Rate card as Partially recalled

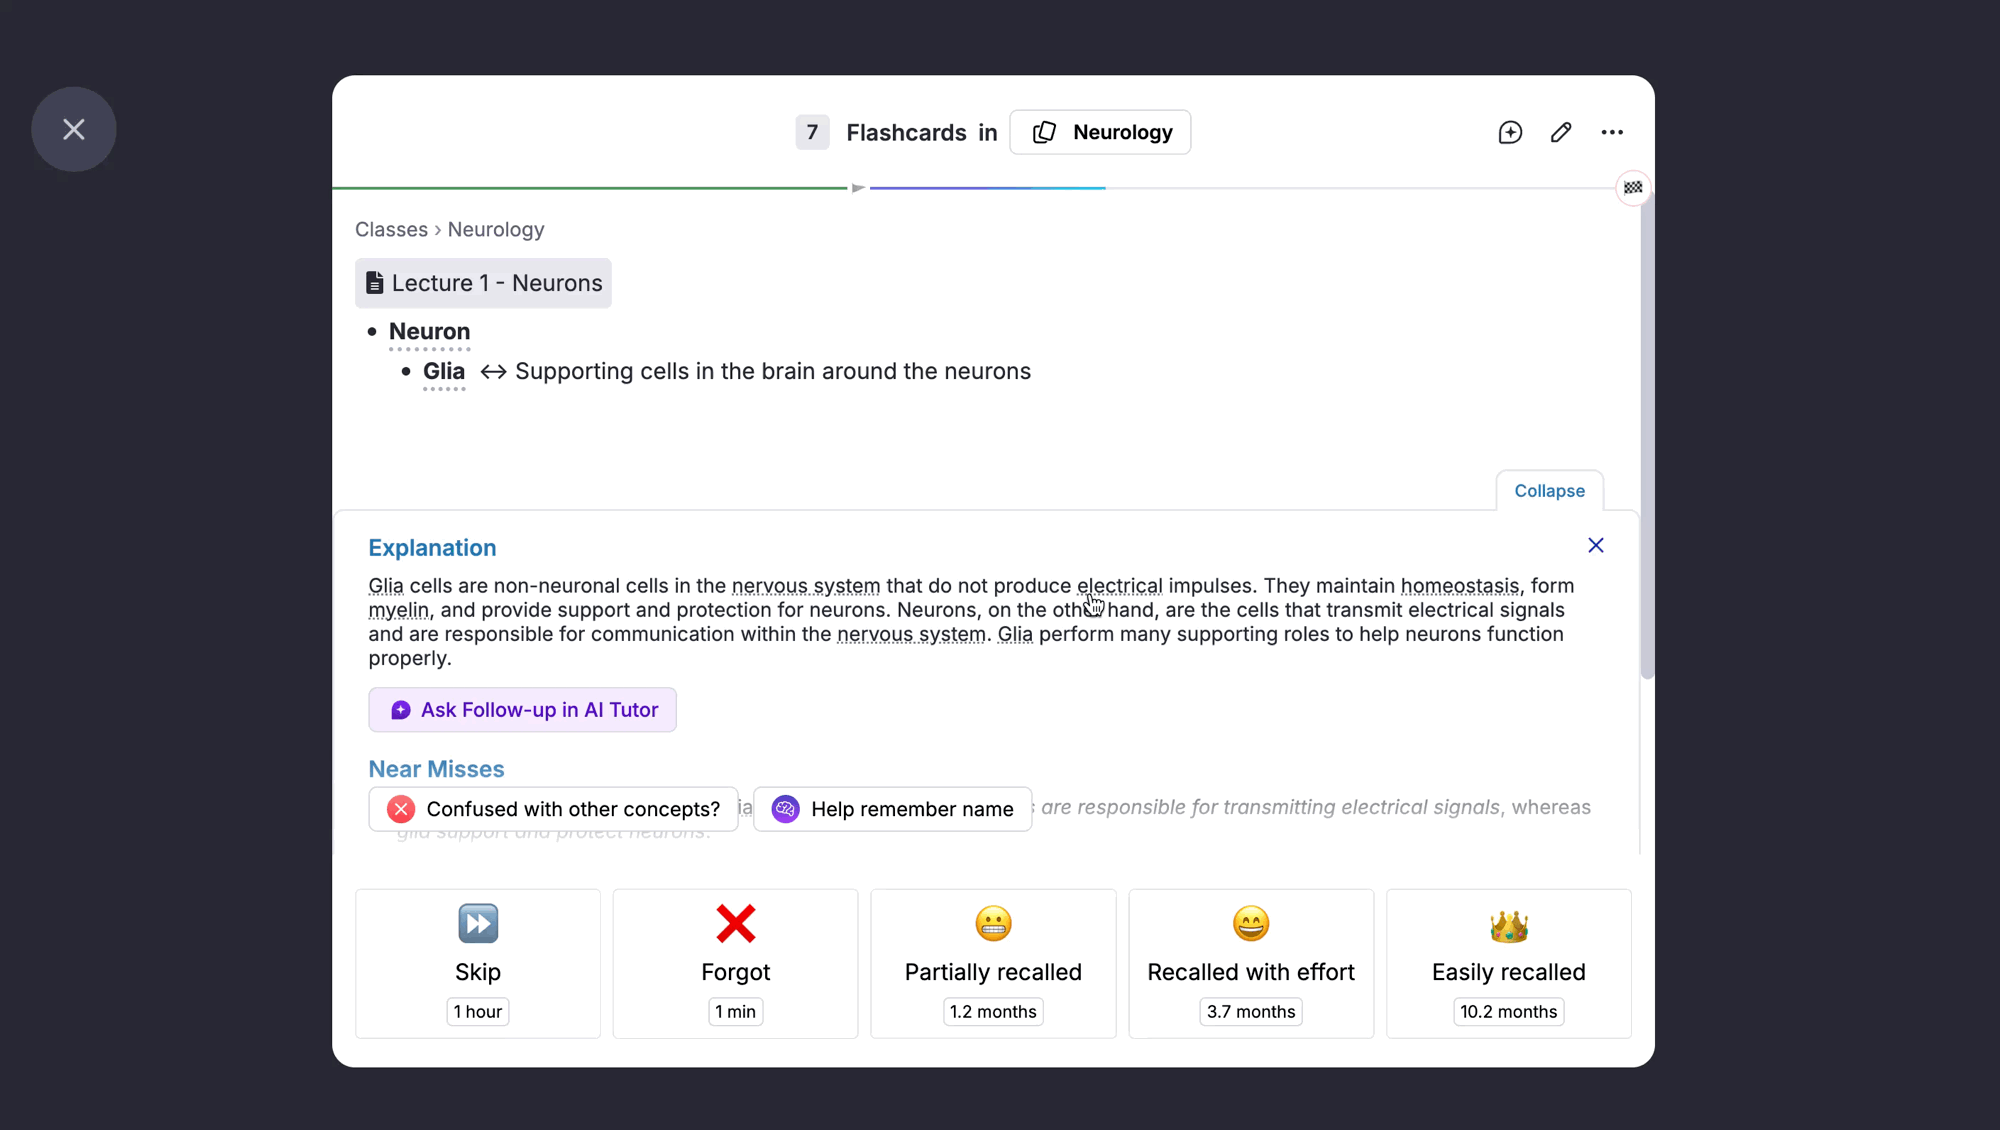pyautogui.click(x=993, y=963)
